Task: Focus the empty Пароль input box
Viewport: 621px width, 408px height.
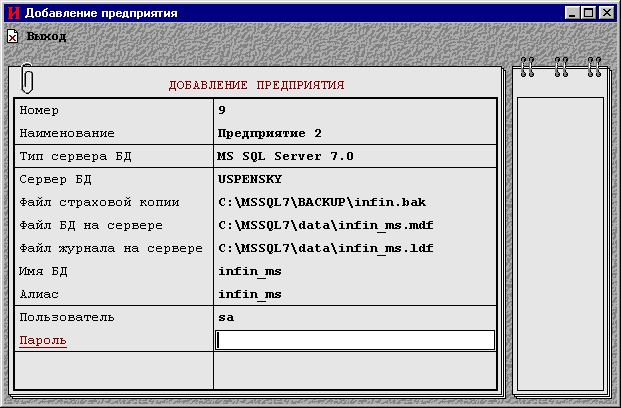Action: tap(355, 341)
